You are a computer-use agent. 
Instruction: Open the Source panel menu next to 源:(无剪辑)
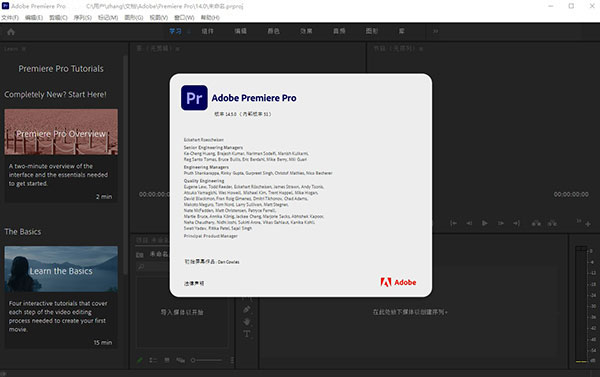click(178, 49)
